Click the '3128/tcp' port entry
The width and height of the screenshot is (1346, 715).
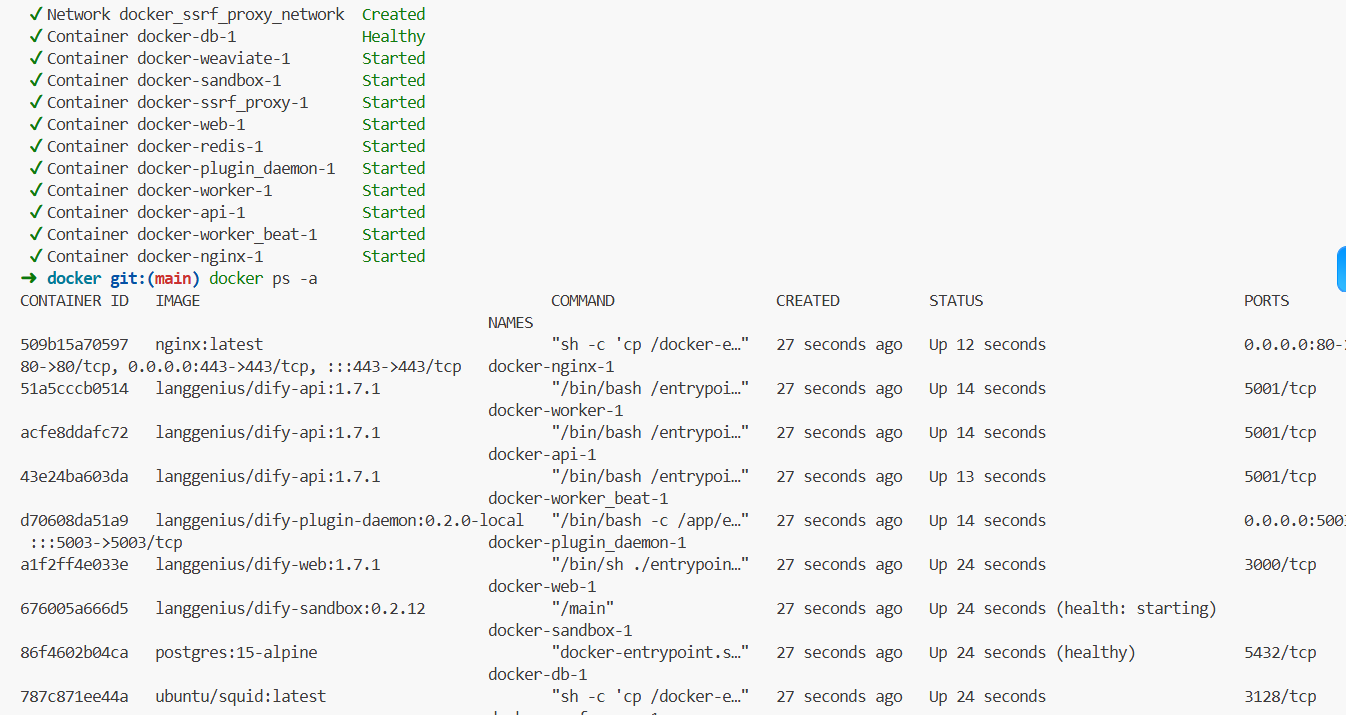pyautogui.click(x=1280, y=697)
